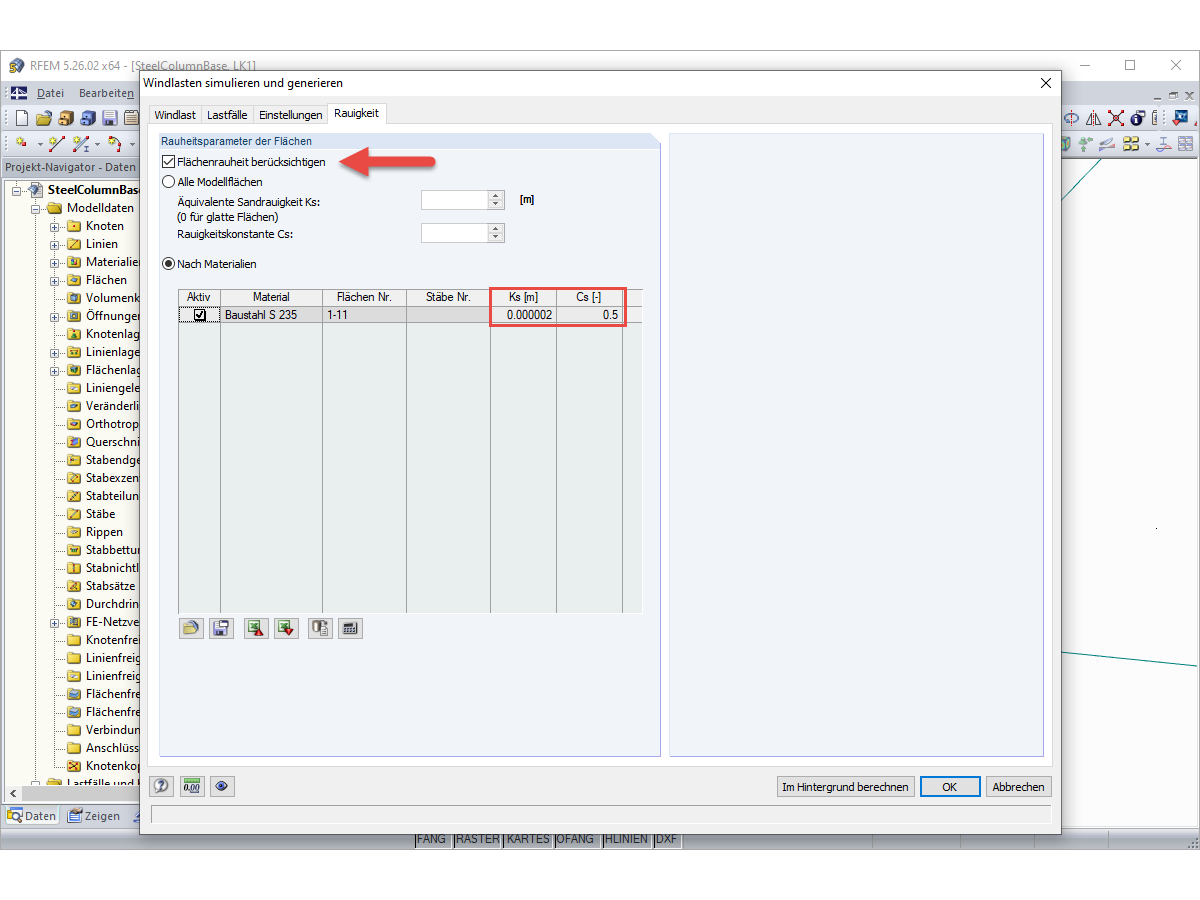Open the Bearbeiten menu
This screenshot has height=900, width=1200.
(x=106, y=93)
